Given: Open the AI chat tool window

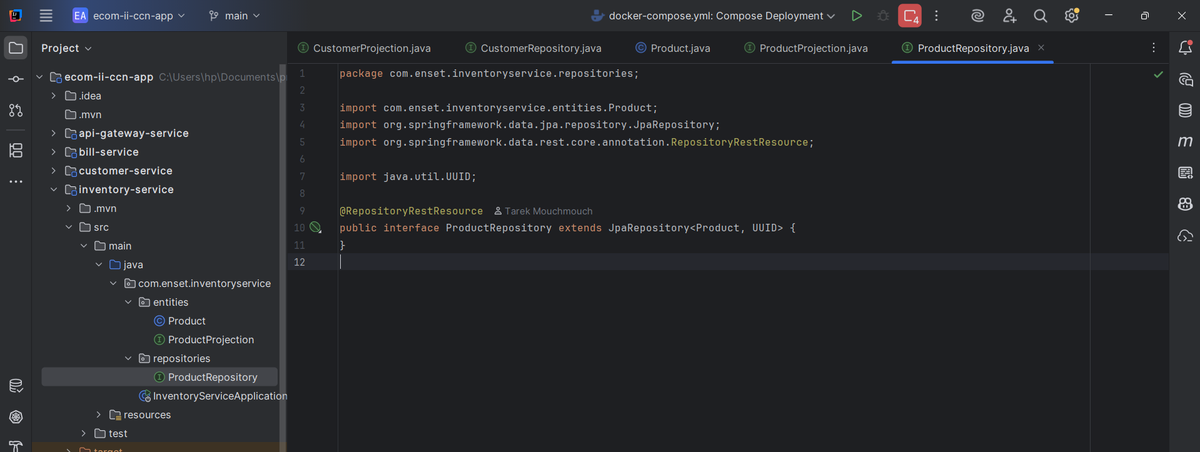Looking at the screenshot, I should [1185, 79].
